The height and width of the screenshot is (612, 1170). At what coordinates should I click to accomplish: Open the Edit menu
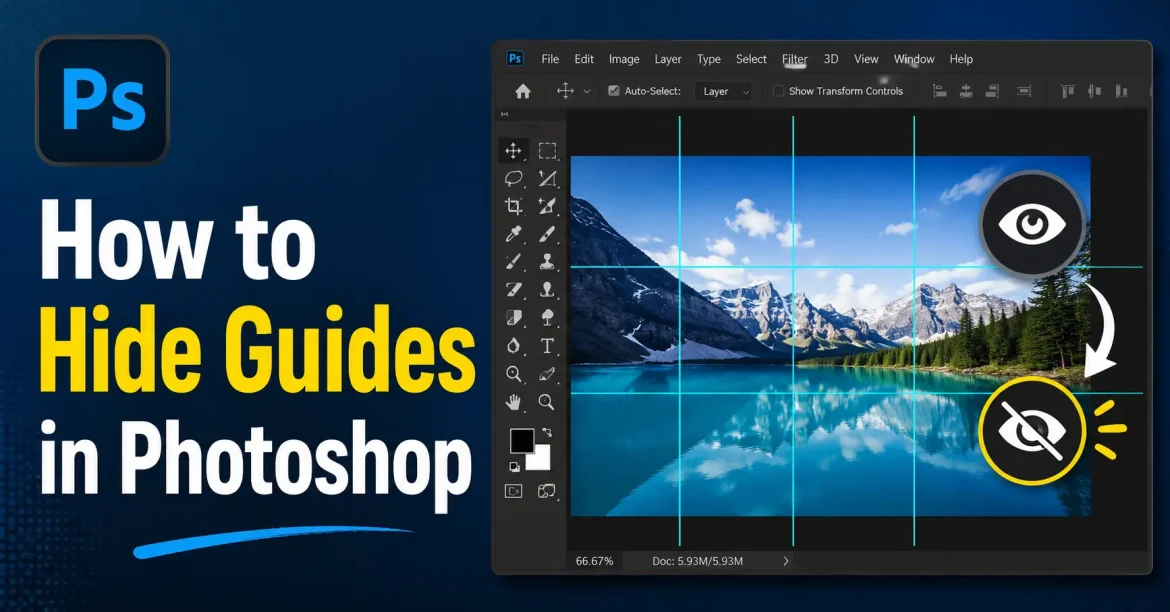click(584, 59)
